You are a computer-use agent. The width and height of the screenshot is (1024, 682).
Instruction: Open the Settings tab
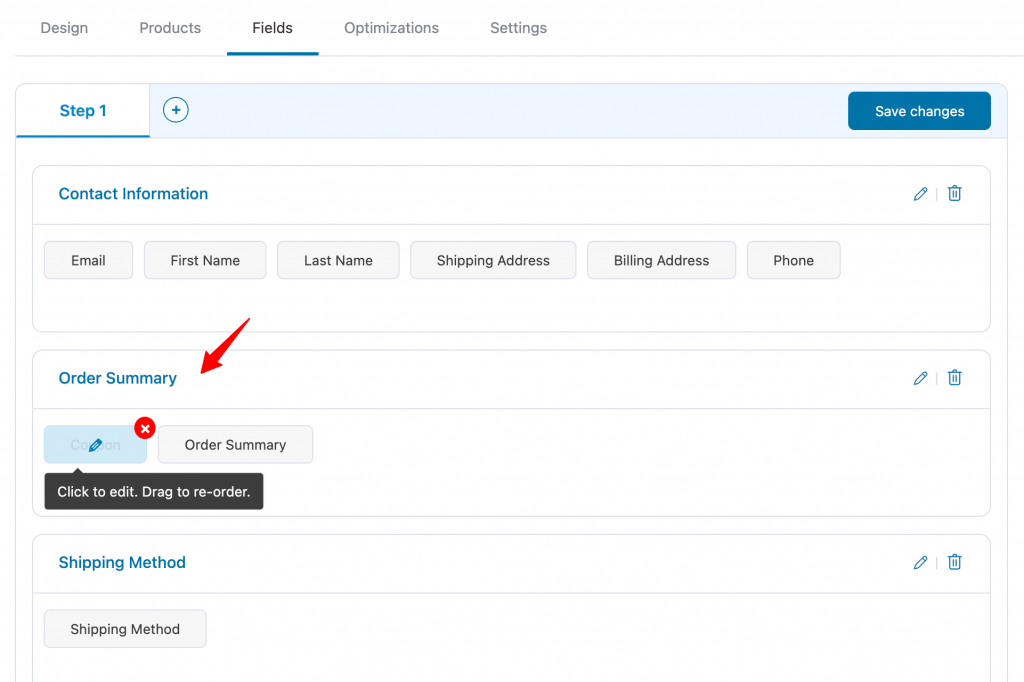point(519,28)
